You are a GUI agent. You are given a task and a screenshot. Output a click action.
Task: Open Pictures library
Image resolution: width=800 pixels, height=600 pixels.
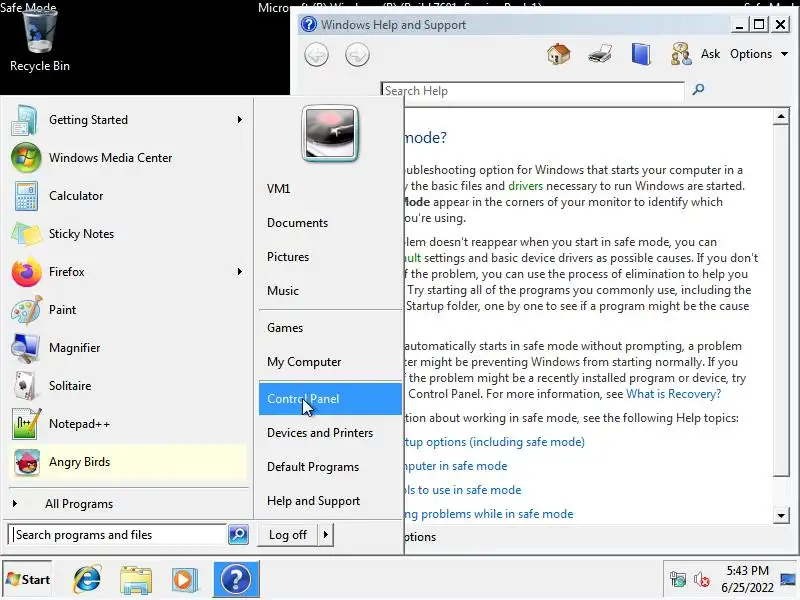tap(330, 257)
